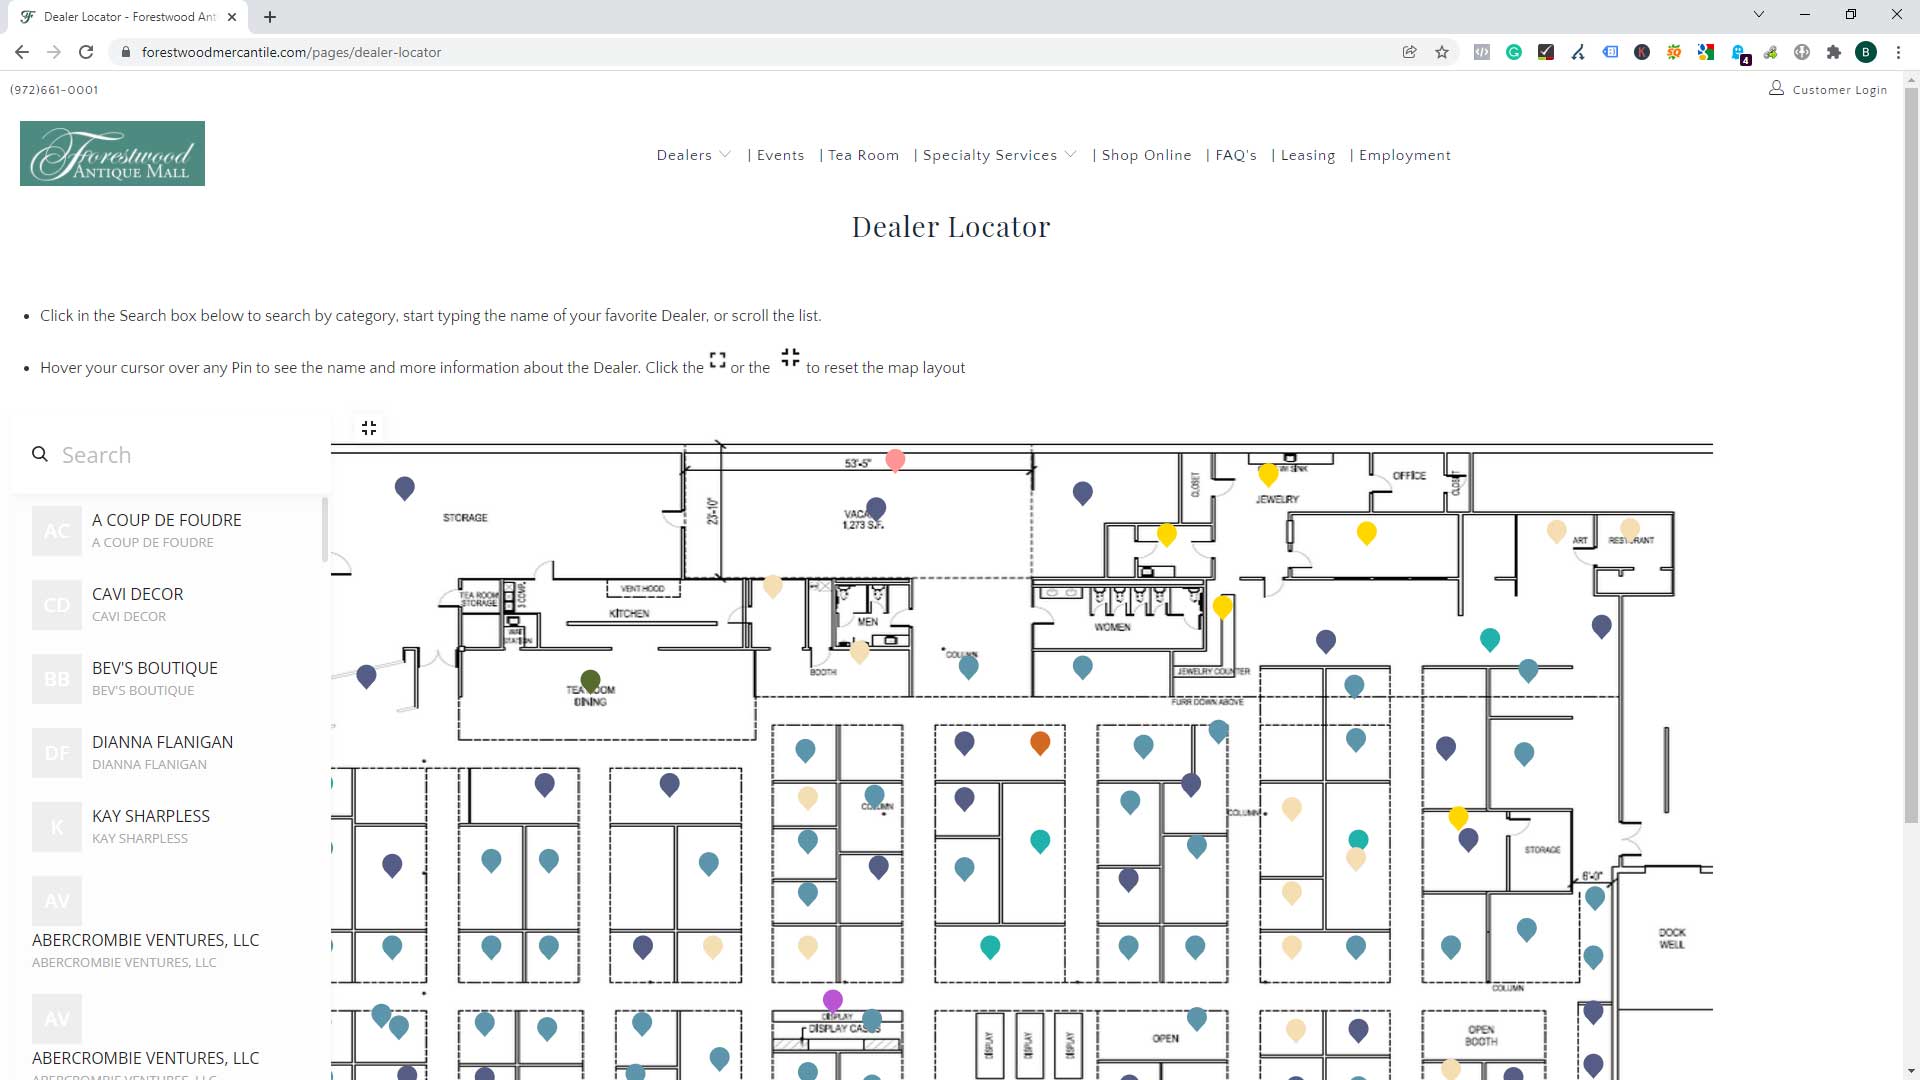Click the bookmark/favorites icon in toolbar
The height and width of the screenshot is (1080, 1920).
[x=1443, y=53]
